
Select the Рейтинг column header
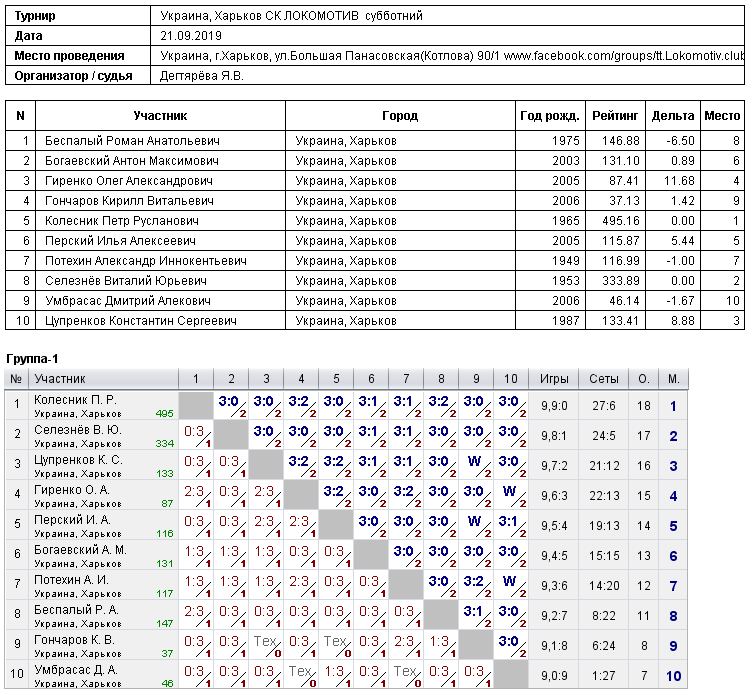(x=615, y=116)
